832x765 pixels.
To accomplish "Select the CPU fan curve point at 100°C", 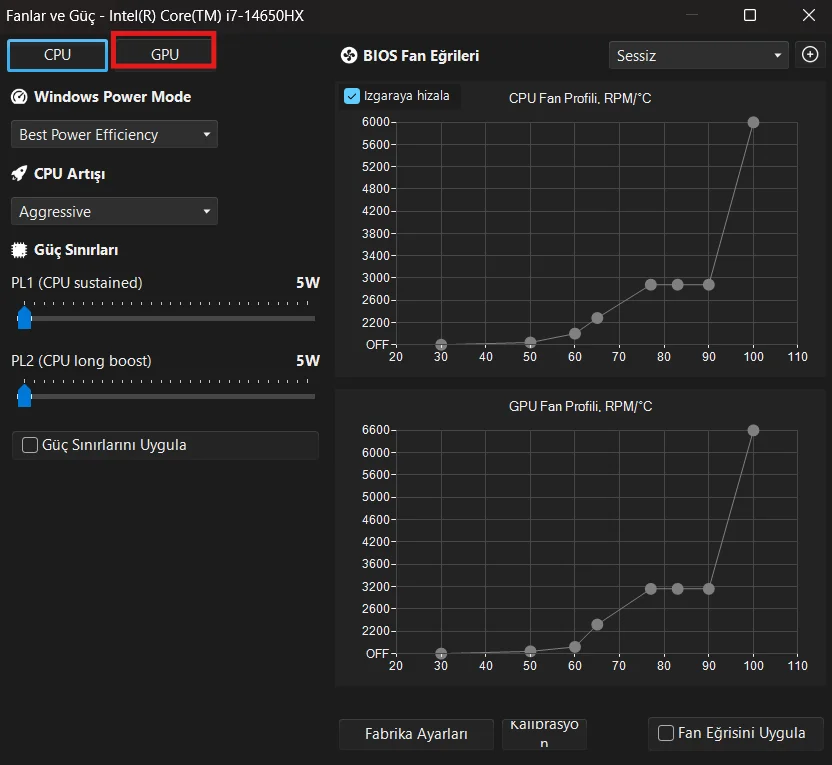I will 753,123.
